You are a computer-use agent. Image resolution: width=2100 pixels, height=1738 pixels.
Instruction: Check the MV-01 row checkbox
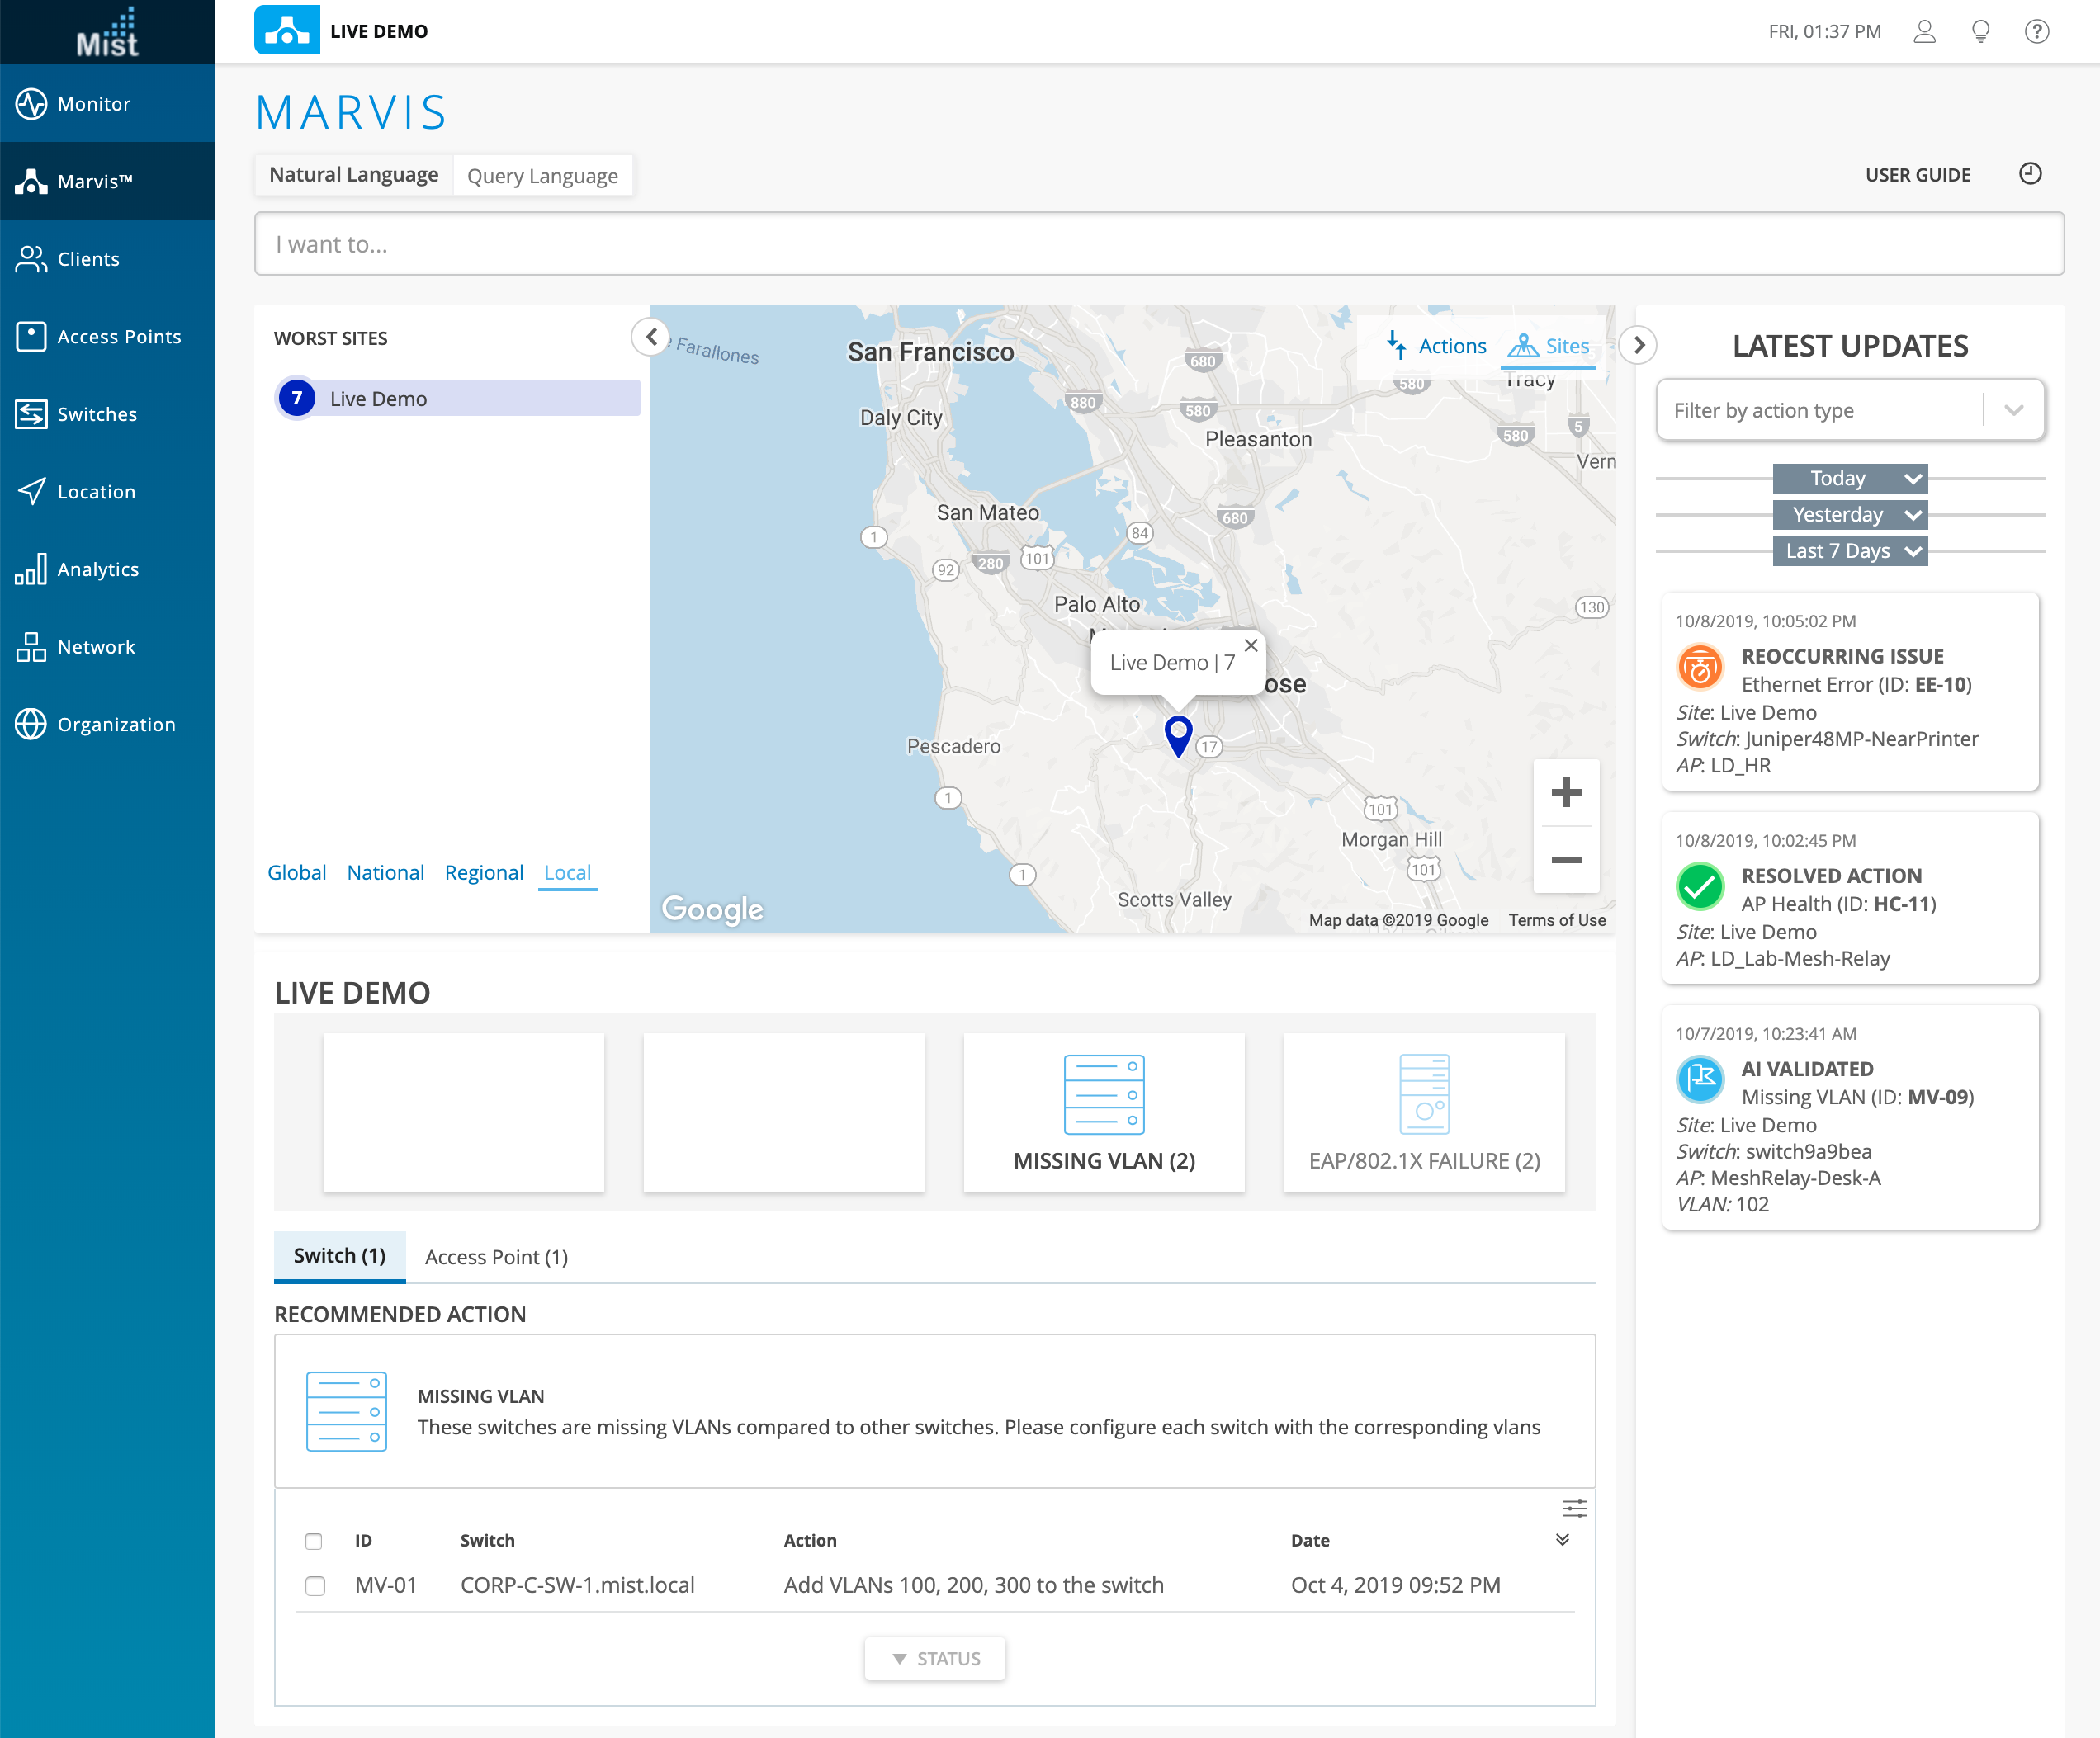(315, 1586)
